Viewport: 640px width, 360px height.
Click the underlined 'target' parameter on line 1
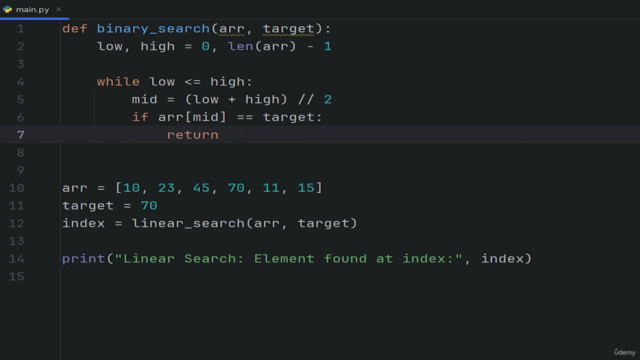(x=289, y=29)
